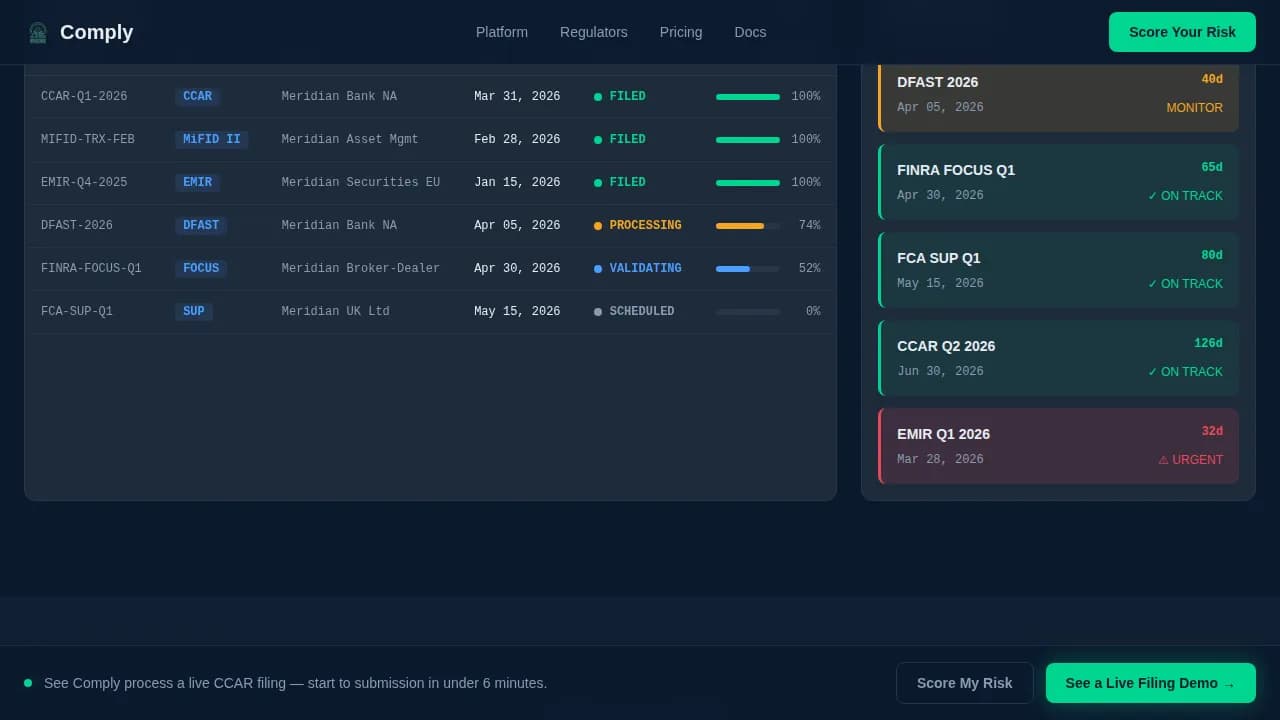
Task: Click the Score Your Risk button
Action: (x=1182, y=32)
